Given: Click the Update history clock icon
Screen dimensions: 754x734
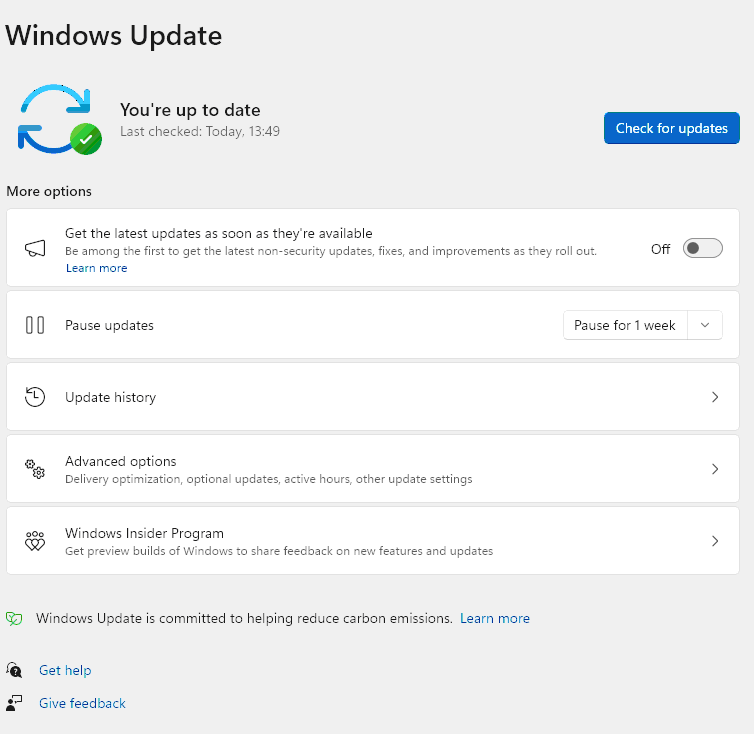Looking at the screenshot, I should [35, 397].
